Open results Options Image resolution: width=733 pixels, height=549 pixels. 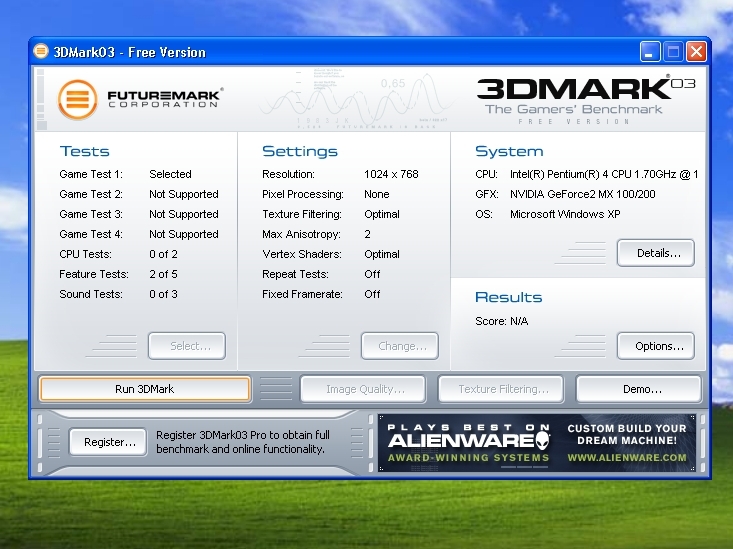click(655, 346)
